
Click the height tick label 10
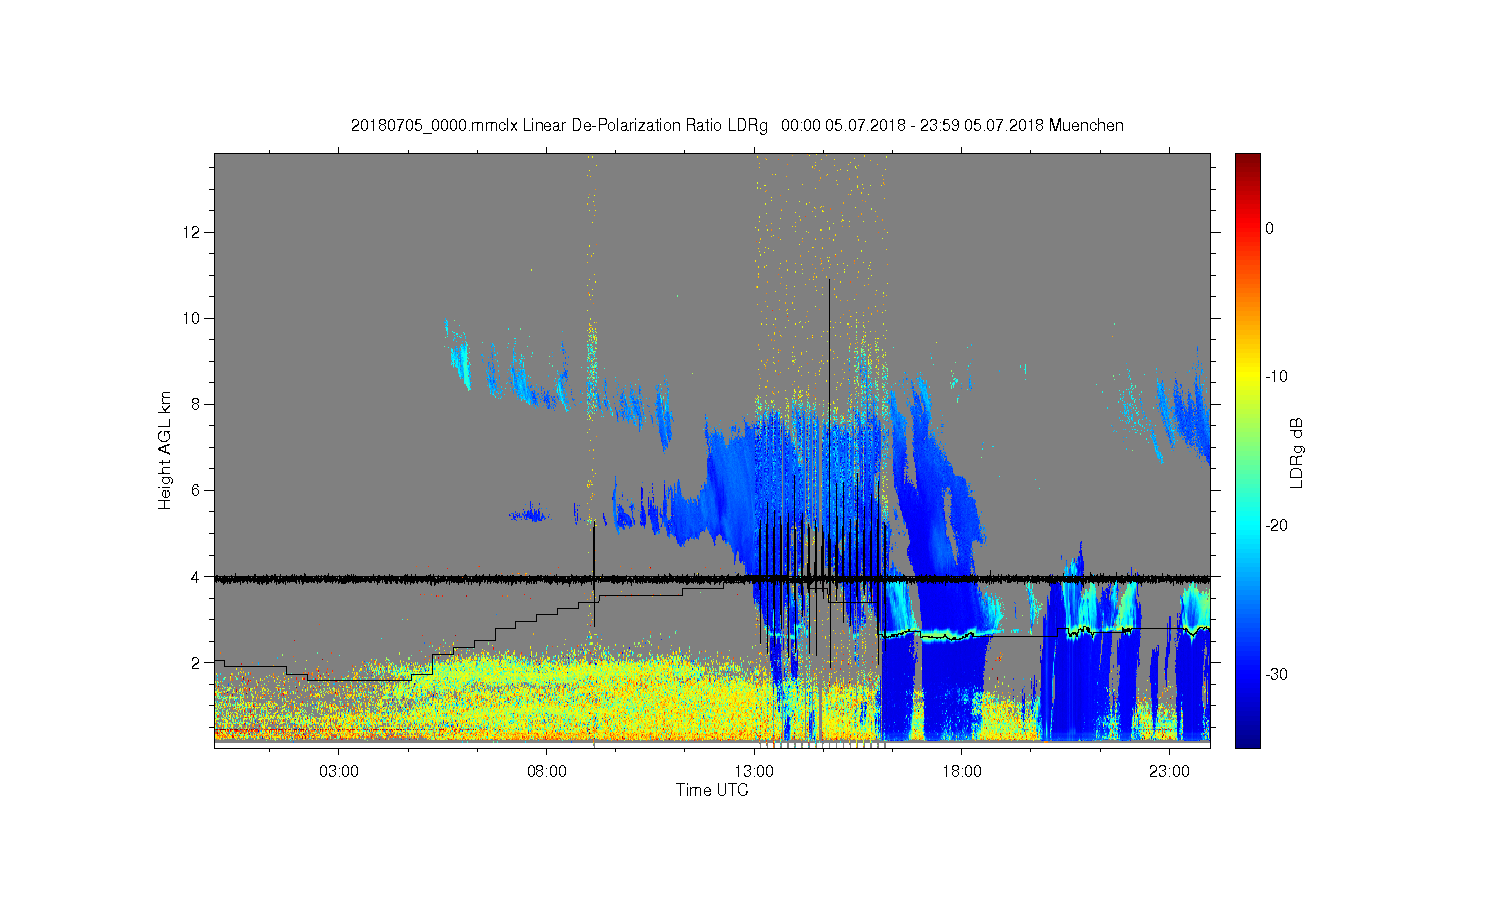192,319
